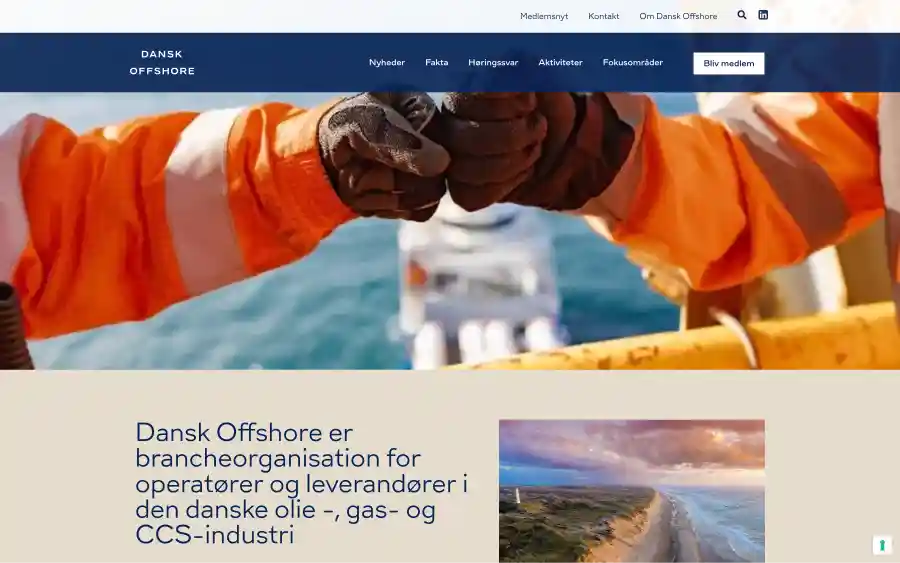The width and height of the screenshot is (900, 563).
Task: Open the LinkedIn icon link
Action: 763,15
